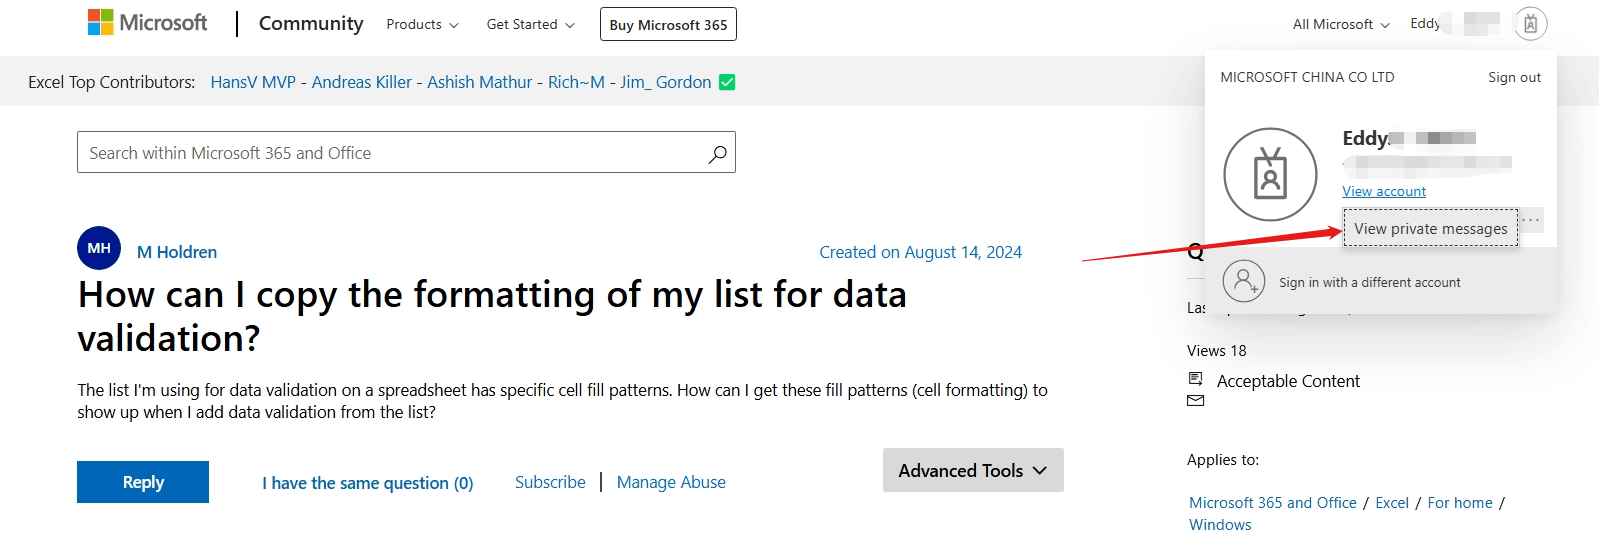This screenshot has width=1599, height=547.
Task: Click the sign in with different account icon
Action: (x=1244, y=282)
